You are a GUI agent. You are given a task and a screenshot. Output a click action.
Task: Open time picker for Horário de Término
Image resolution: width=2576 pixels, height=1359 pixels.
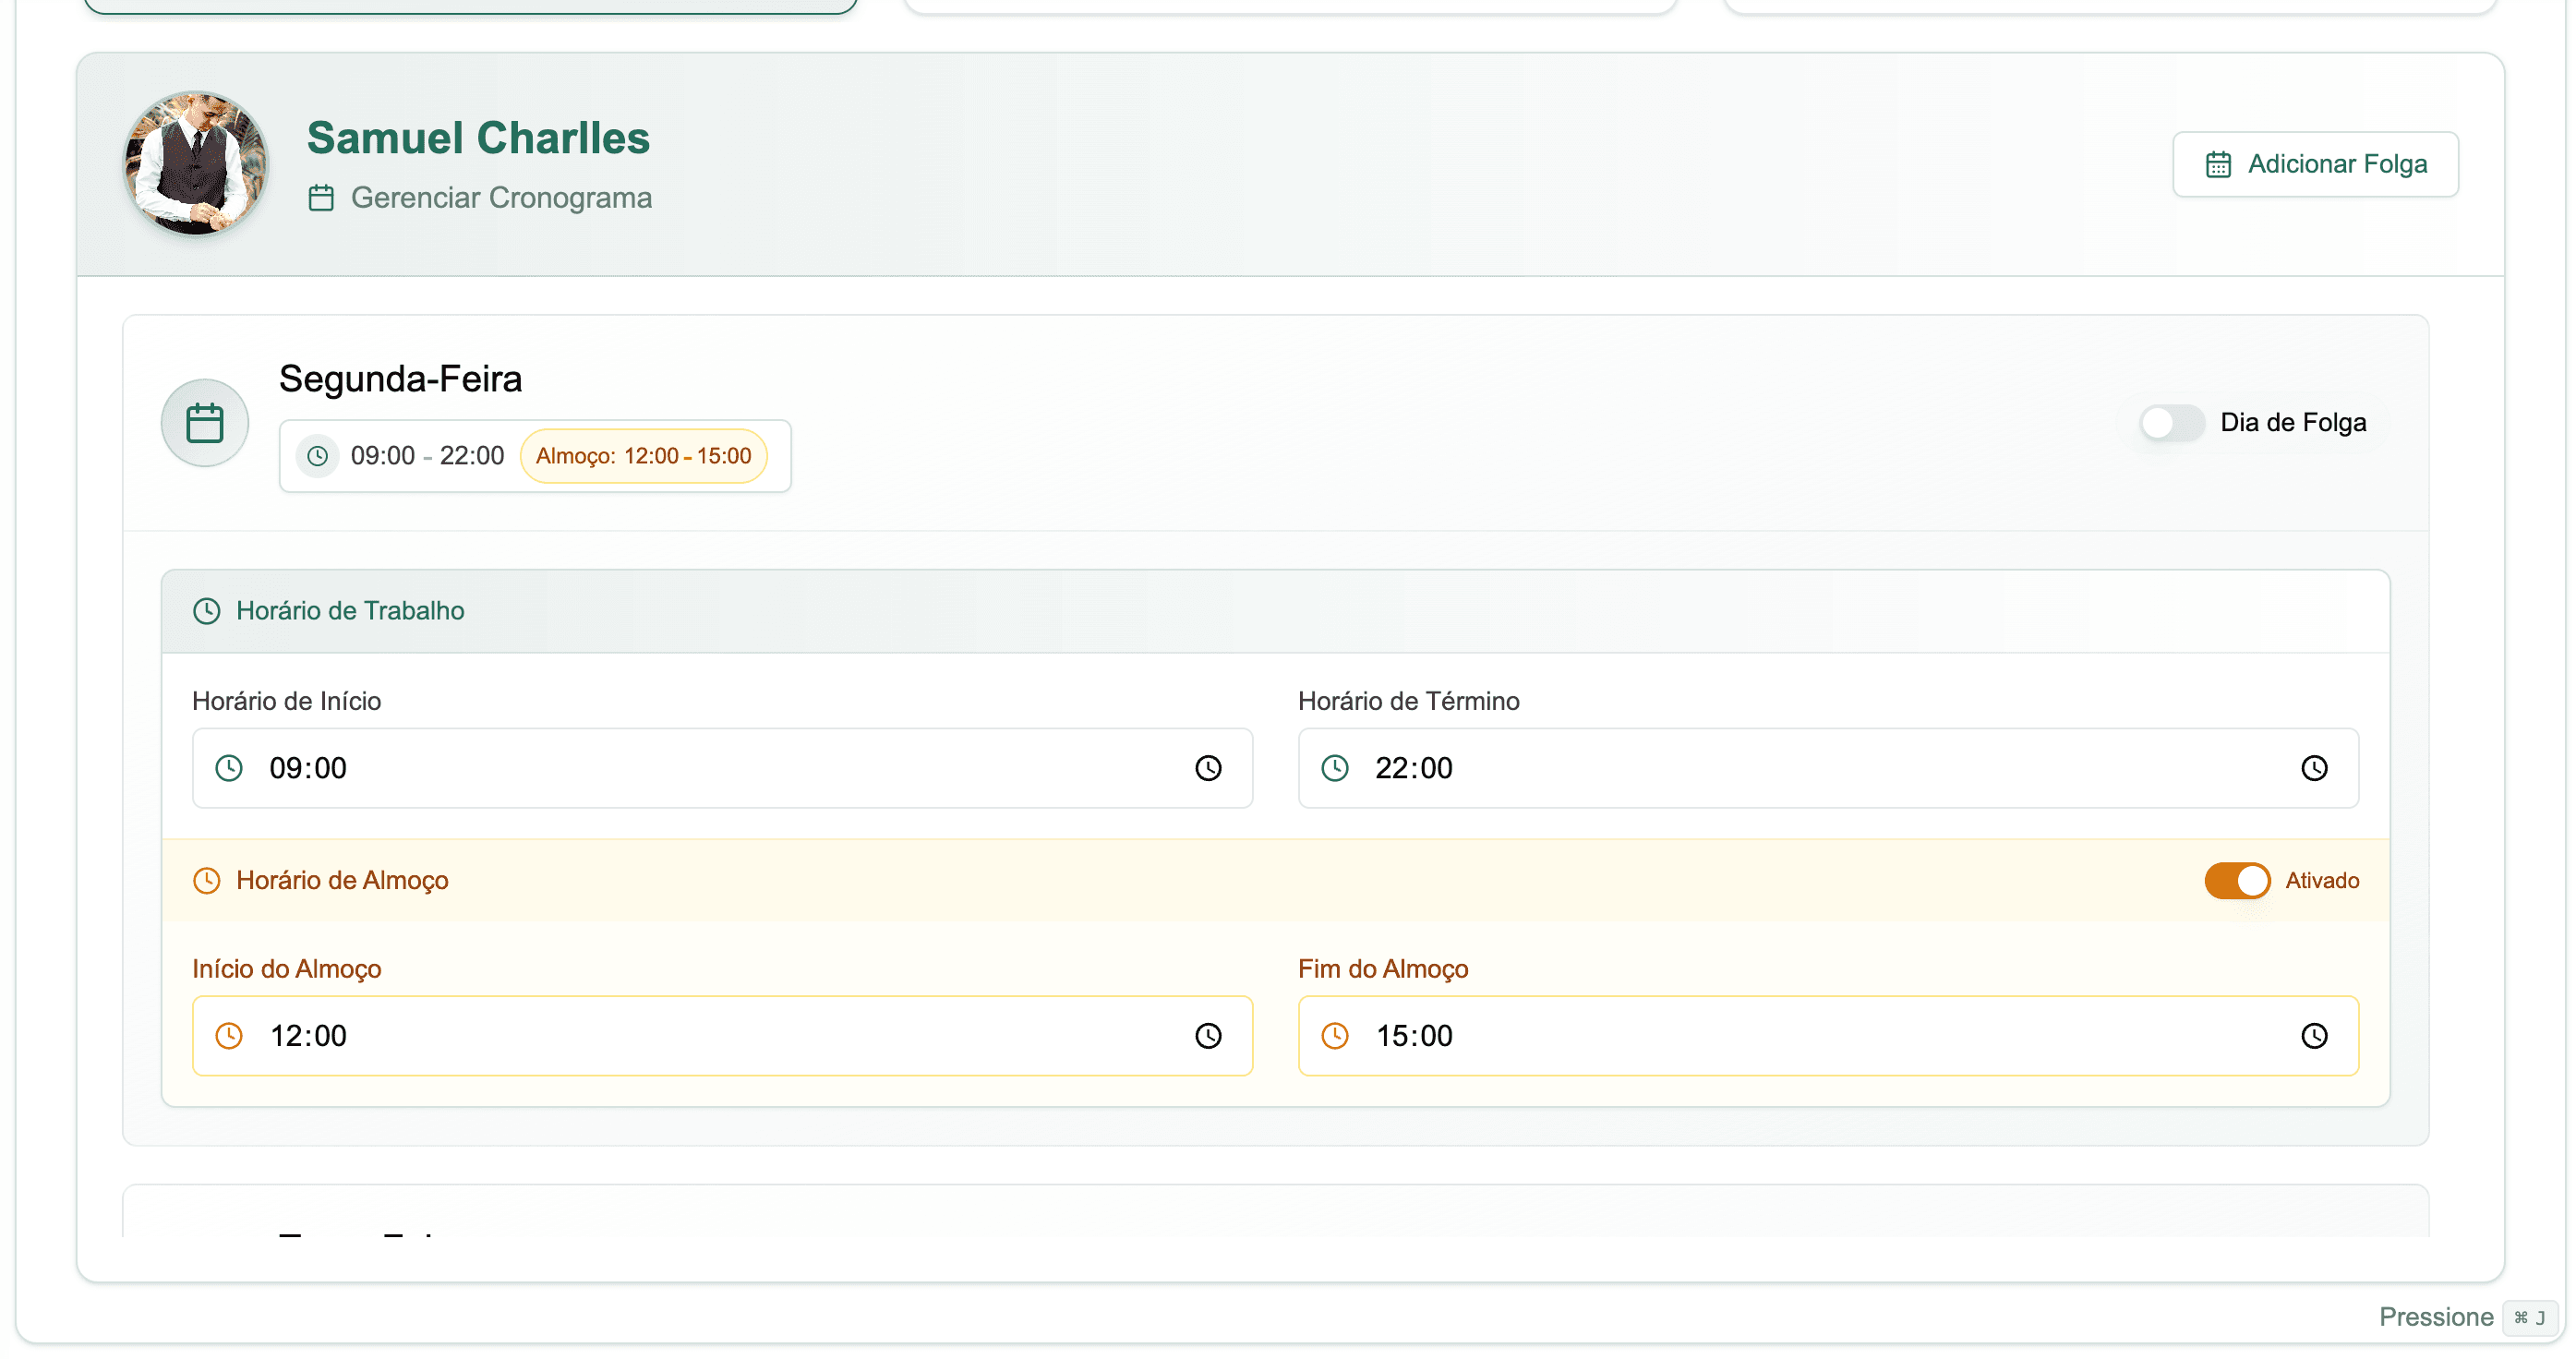pos(2313,768)
